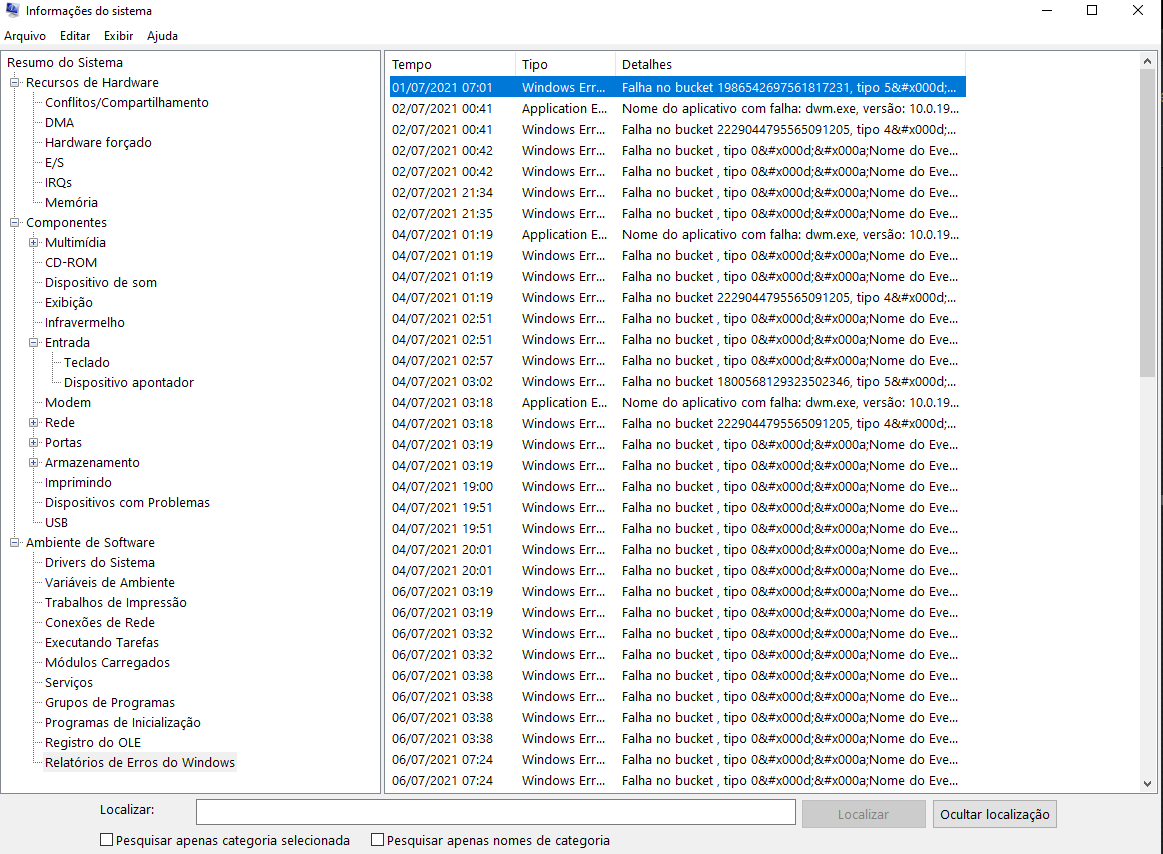1163x854 pixels.
Task: Select Registro do OLE
Action: pos(93,743)
